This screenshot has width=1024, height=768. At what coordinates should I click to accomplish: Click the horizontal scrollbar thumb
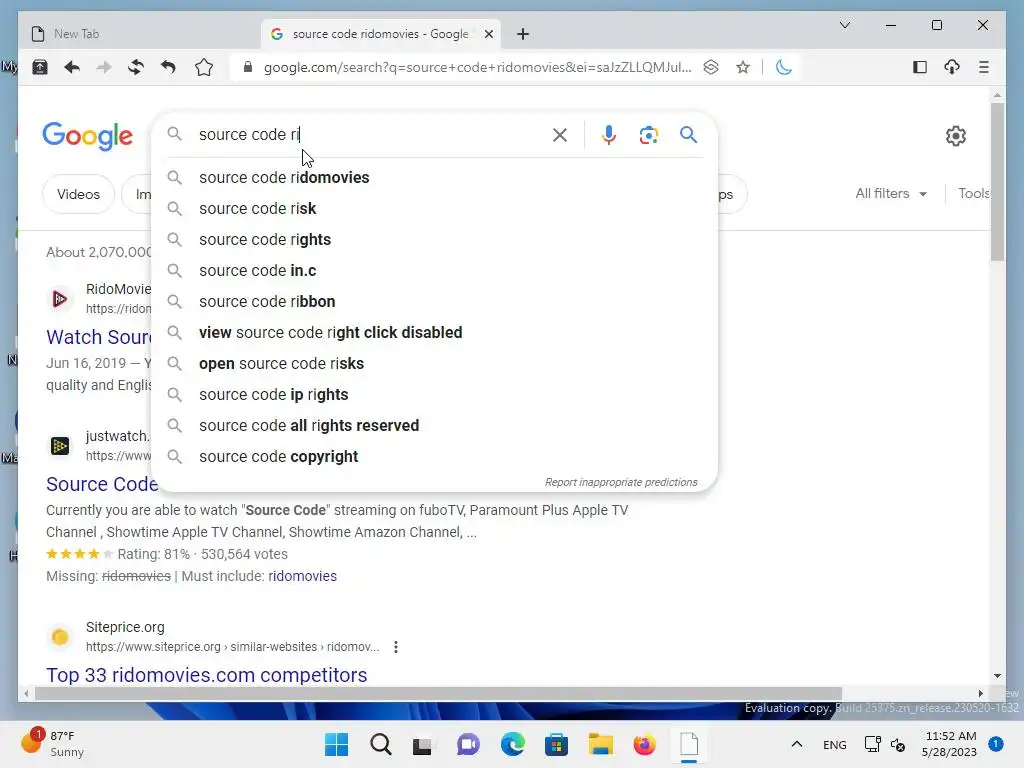[x=438, y=694]
